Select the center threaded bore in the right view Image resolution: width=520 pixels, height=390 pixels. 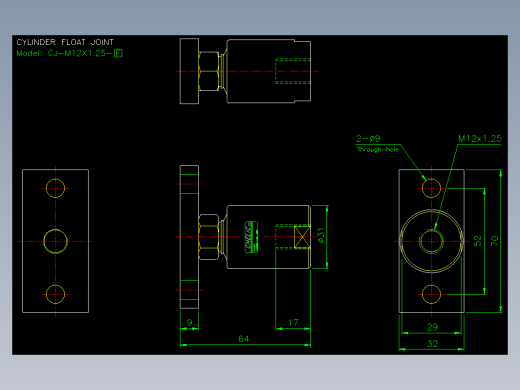431,241
